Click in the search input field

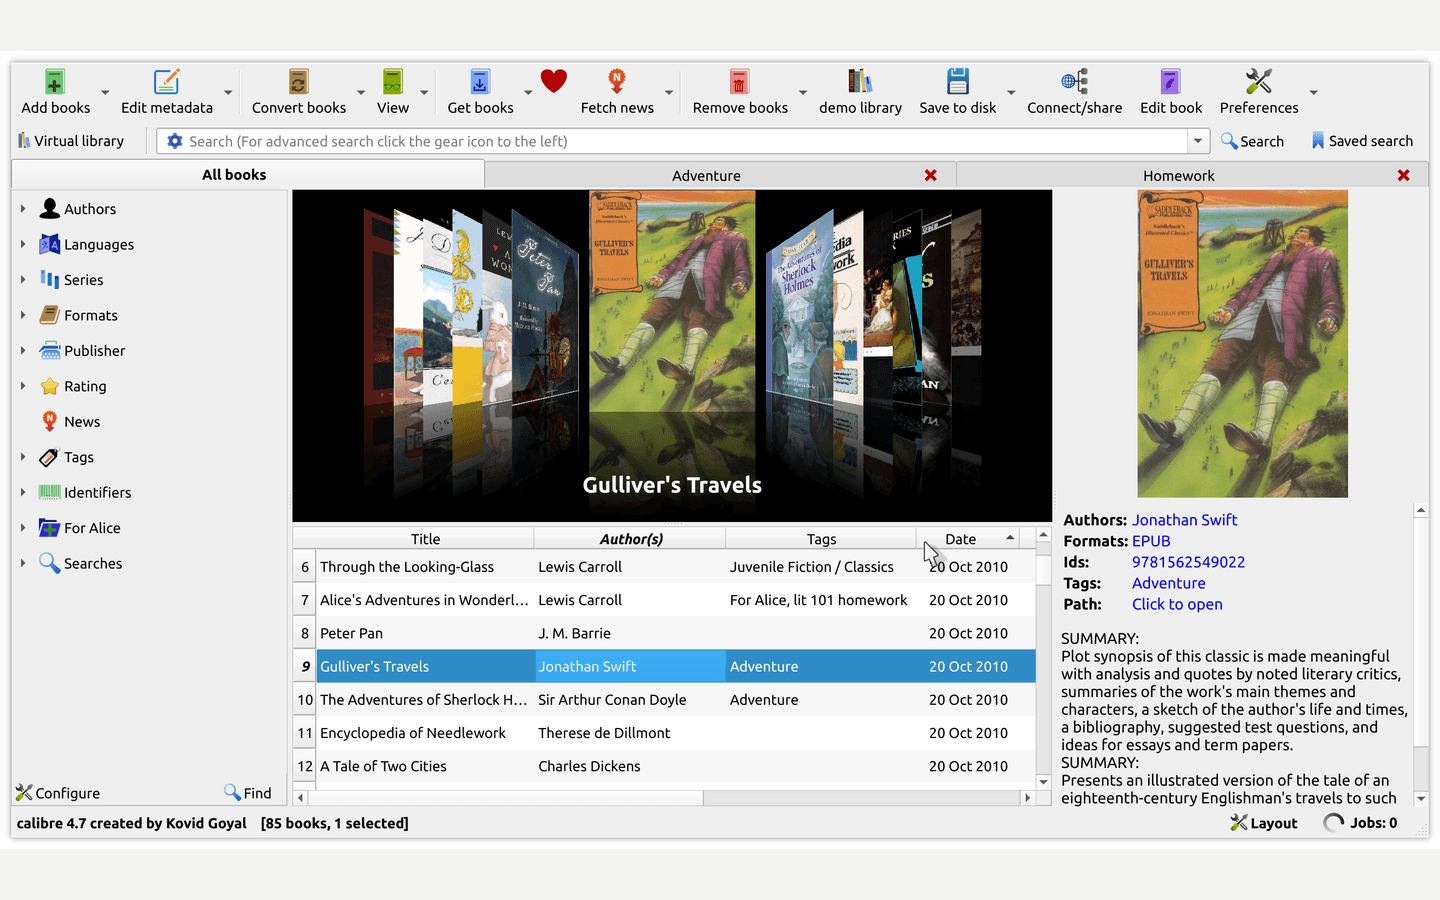685,141
